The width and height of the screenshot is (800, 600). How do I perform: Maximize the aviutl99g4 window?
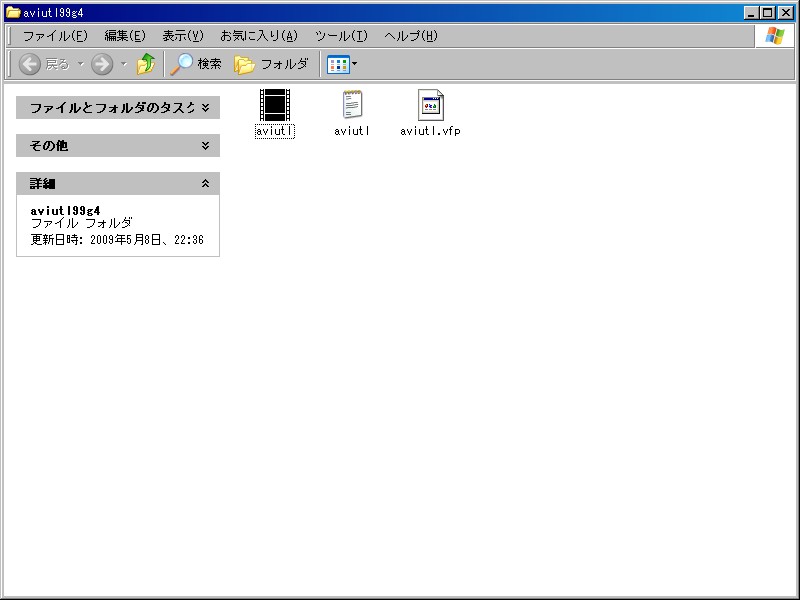(x=767, y=13)
